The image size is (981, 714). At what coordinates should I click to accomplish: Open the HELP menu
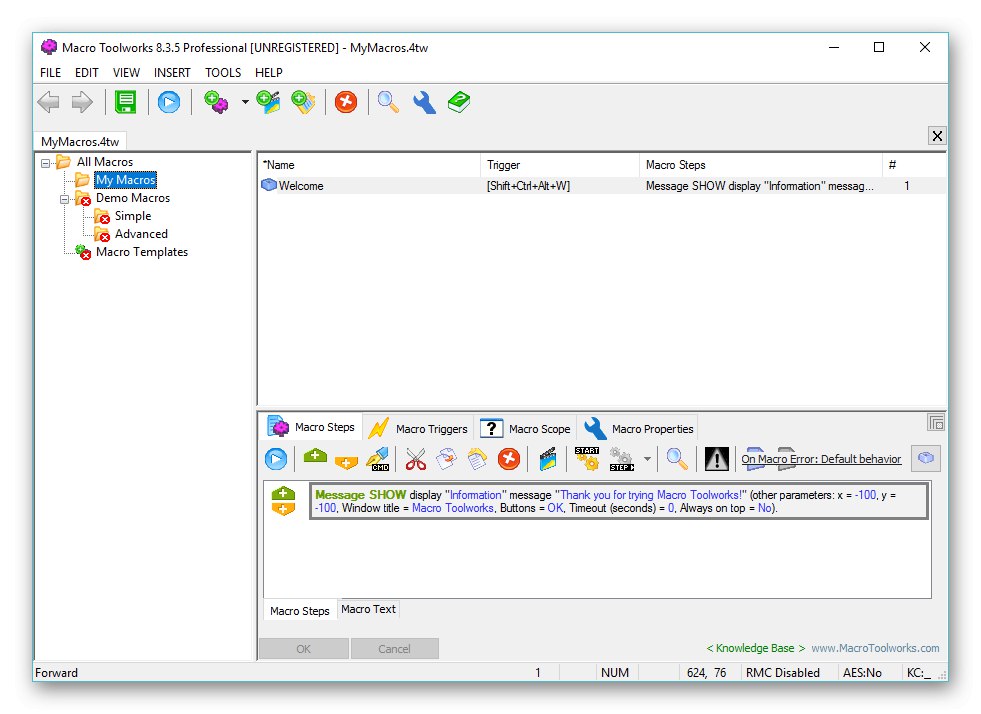(x=269, y=73)
